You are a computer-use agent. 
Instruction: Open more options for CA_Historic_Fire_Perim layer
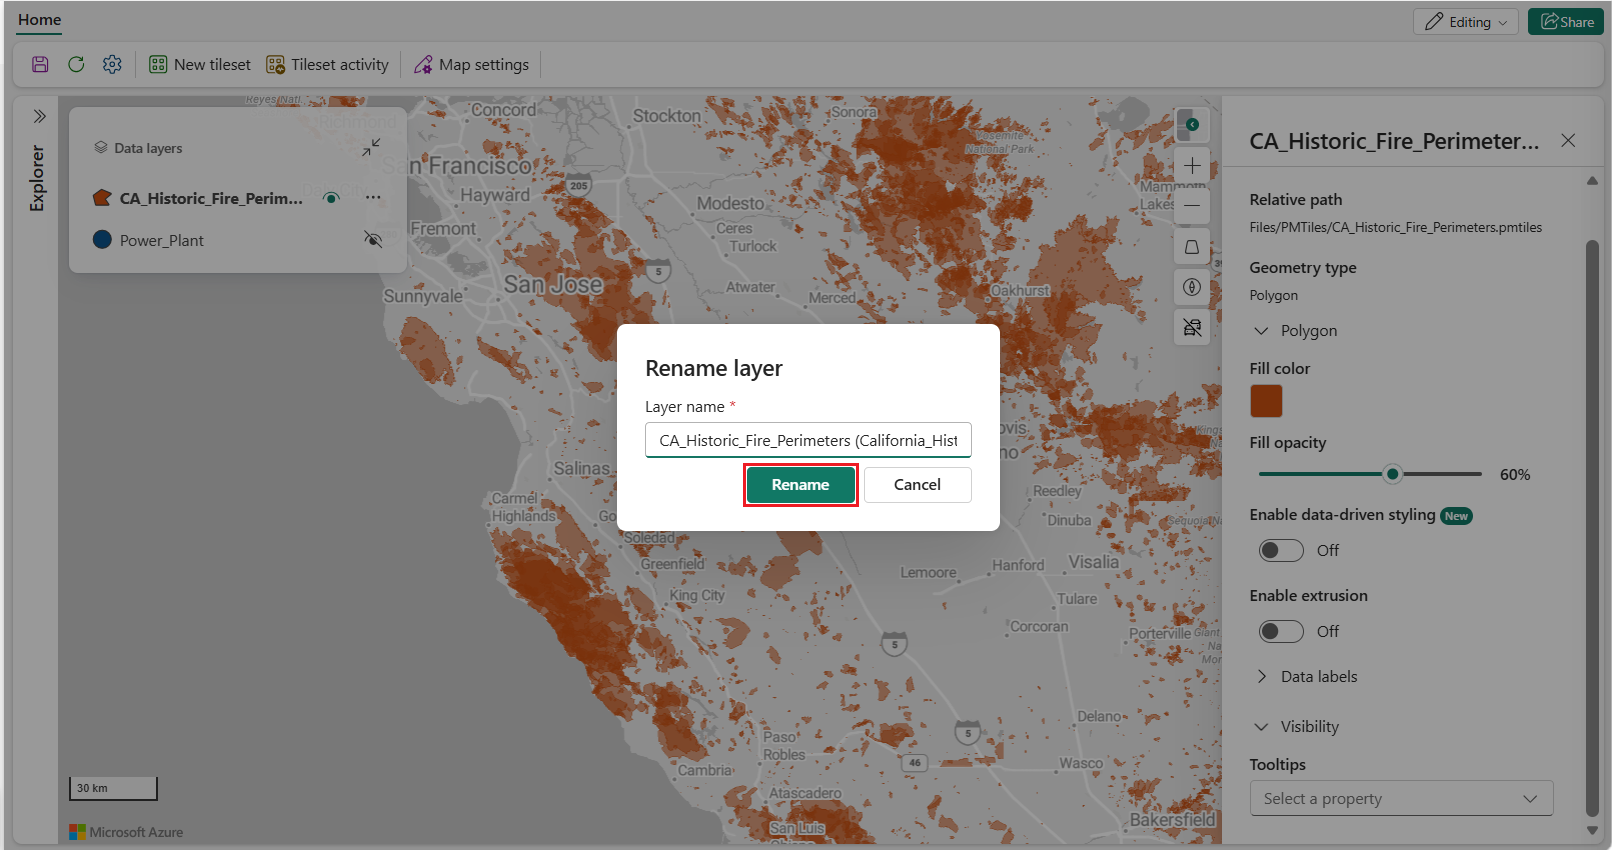[x=373, y=198]
